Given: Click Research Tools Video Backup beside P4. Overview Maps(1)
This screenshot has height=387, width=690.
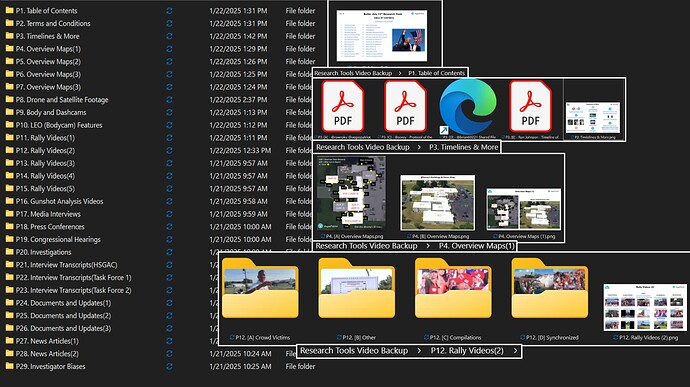Looking at the screenshot, I should click(x=366, y=246).
